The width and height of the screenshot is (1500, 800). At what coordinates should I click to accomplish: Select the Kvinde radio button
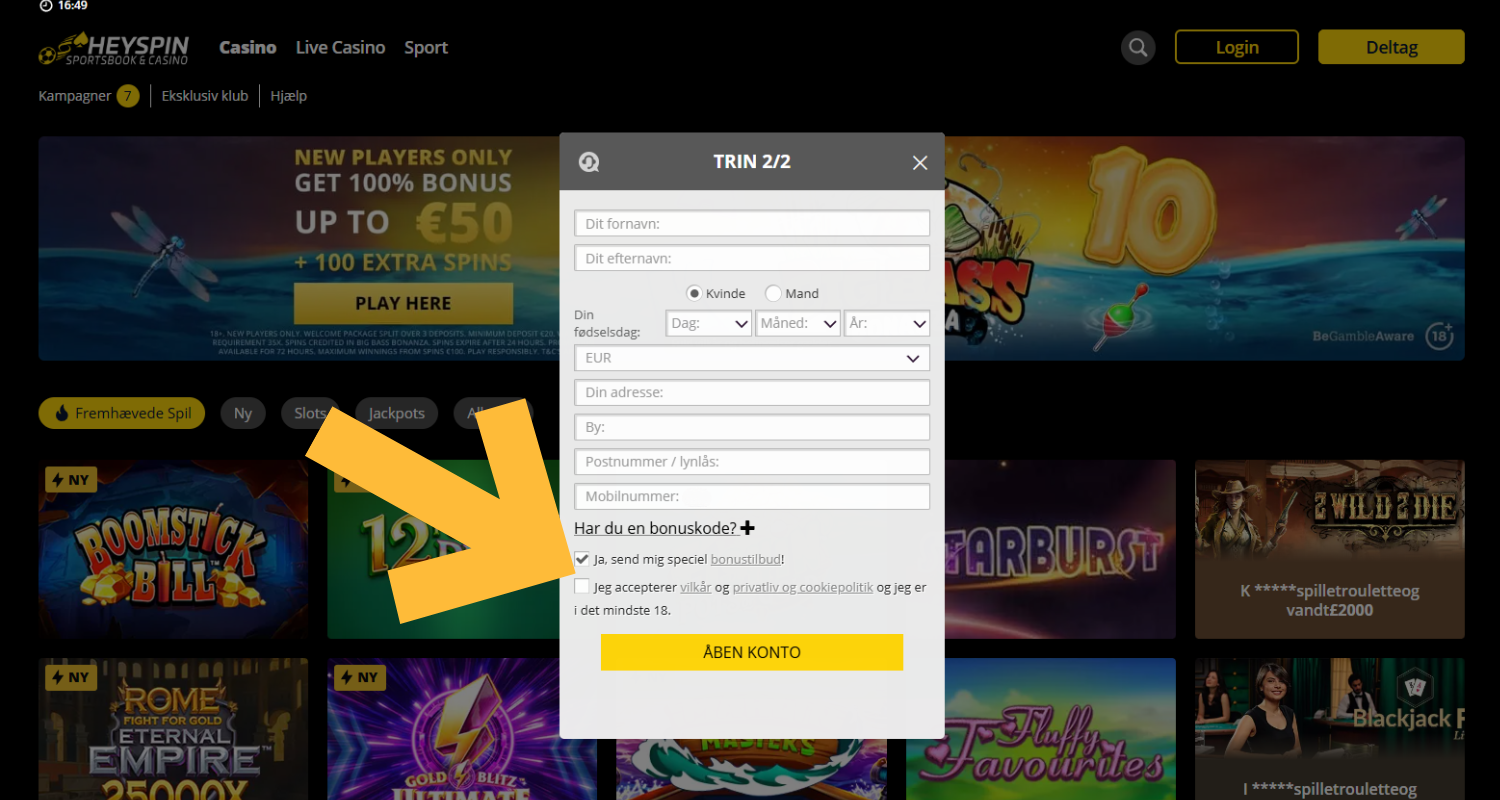694,293
